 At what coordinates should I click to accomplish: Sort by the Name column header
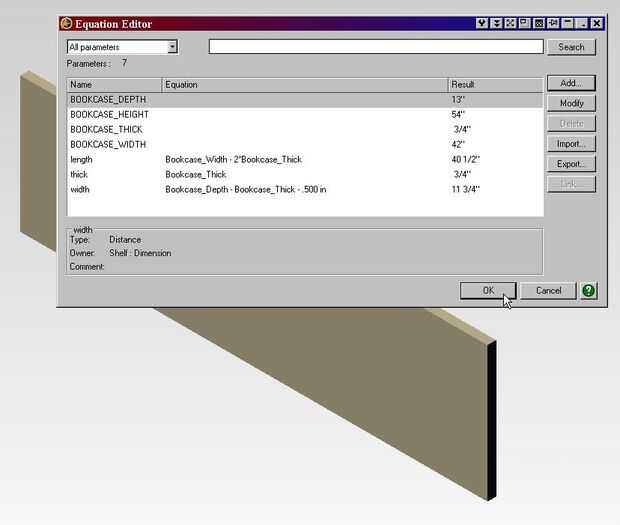point(114,85)
